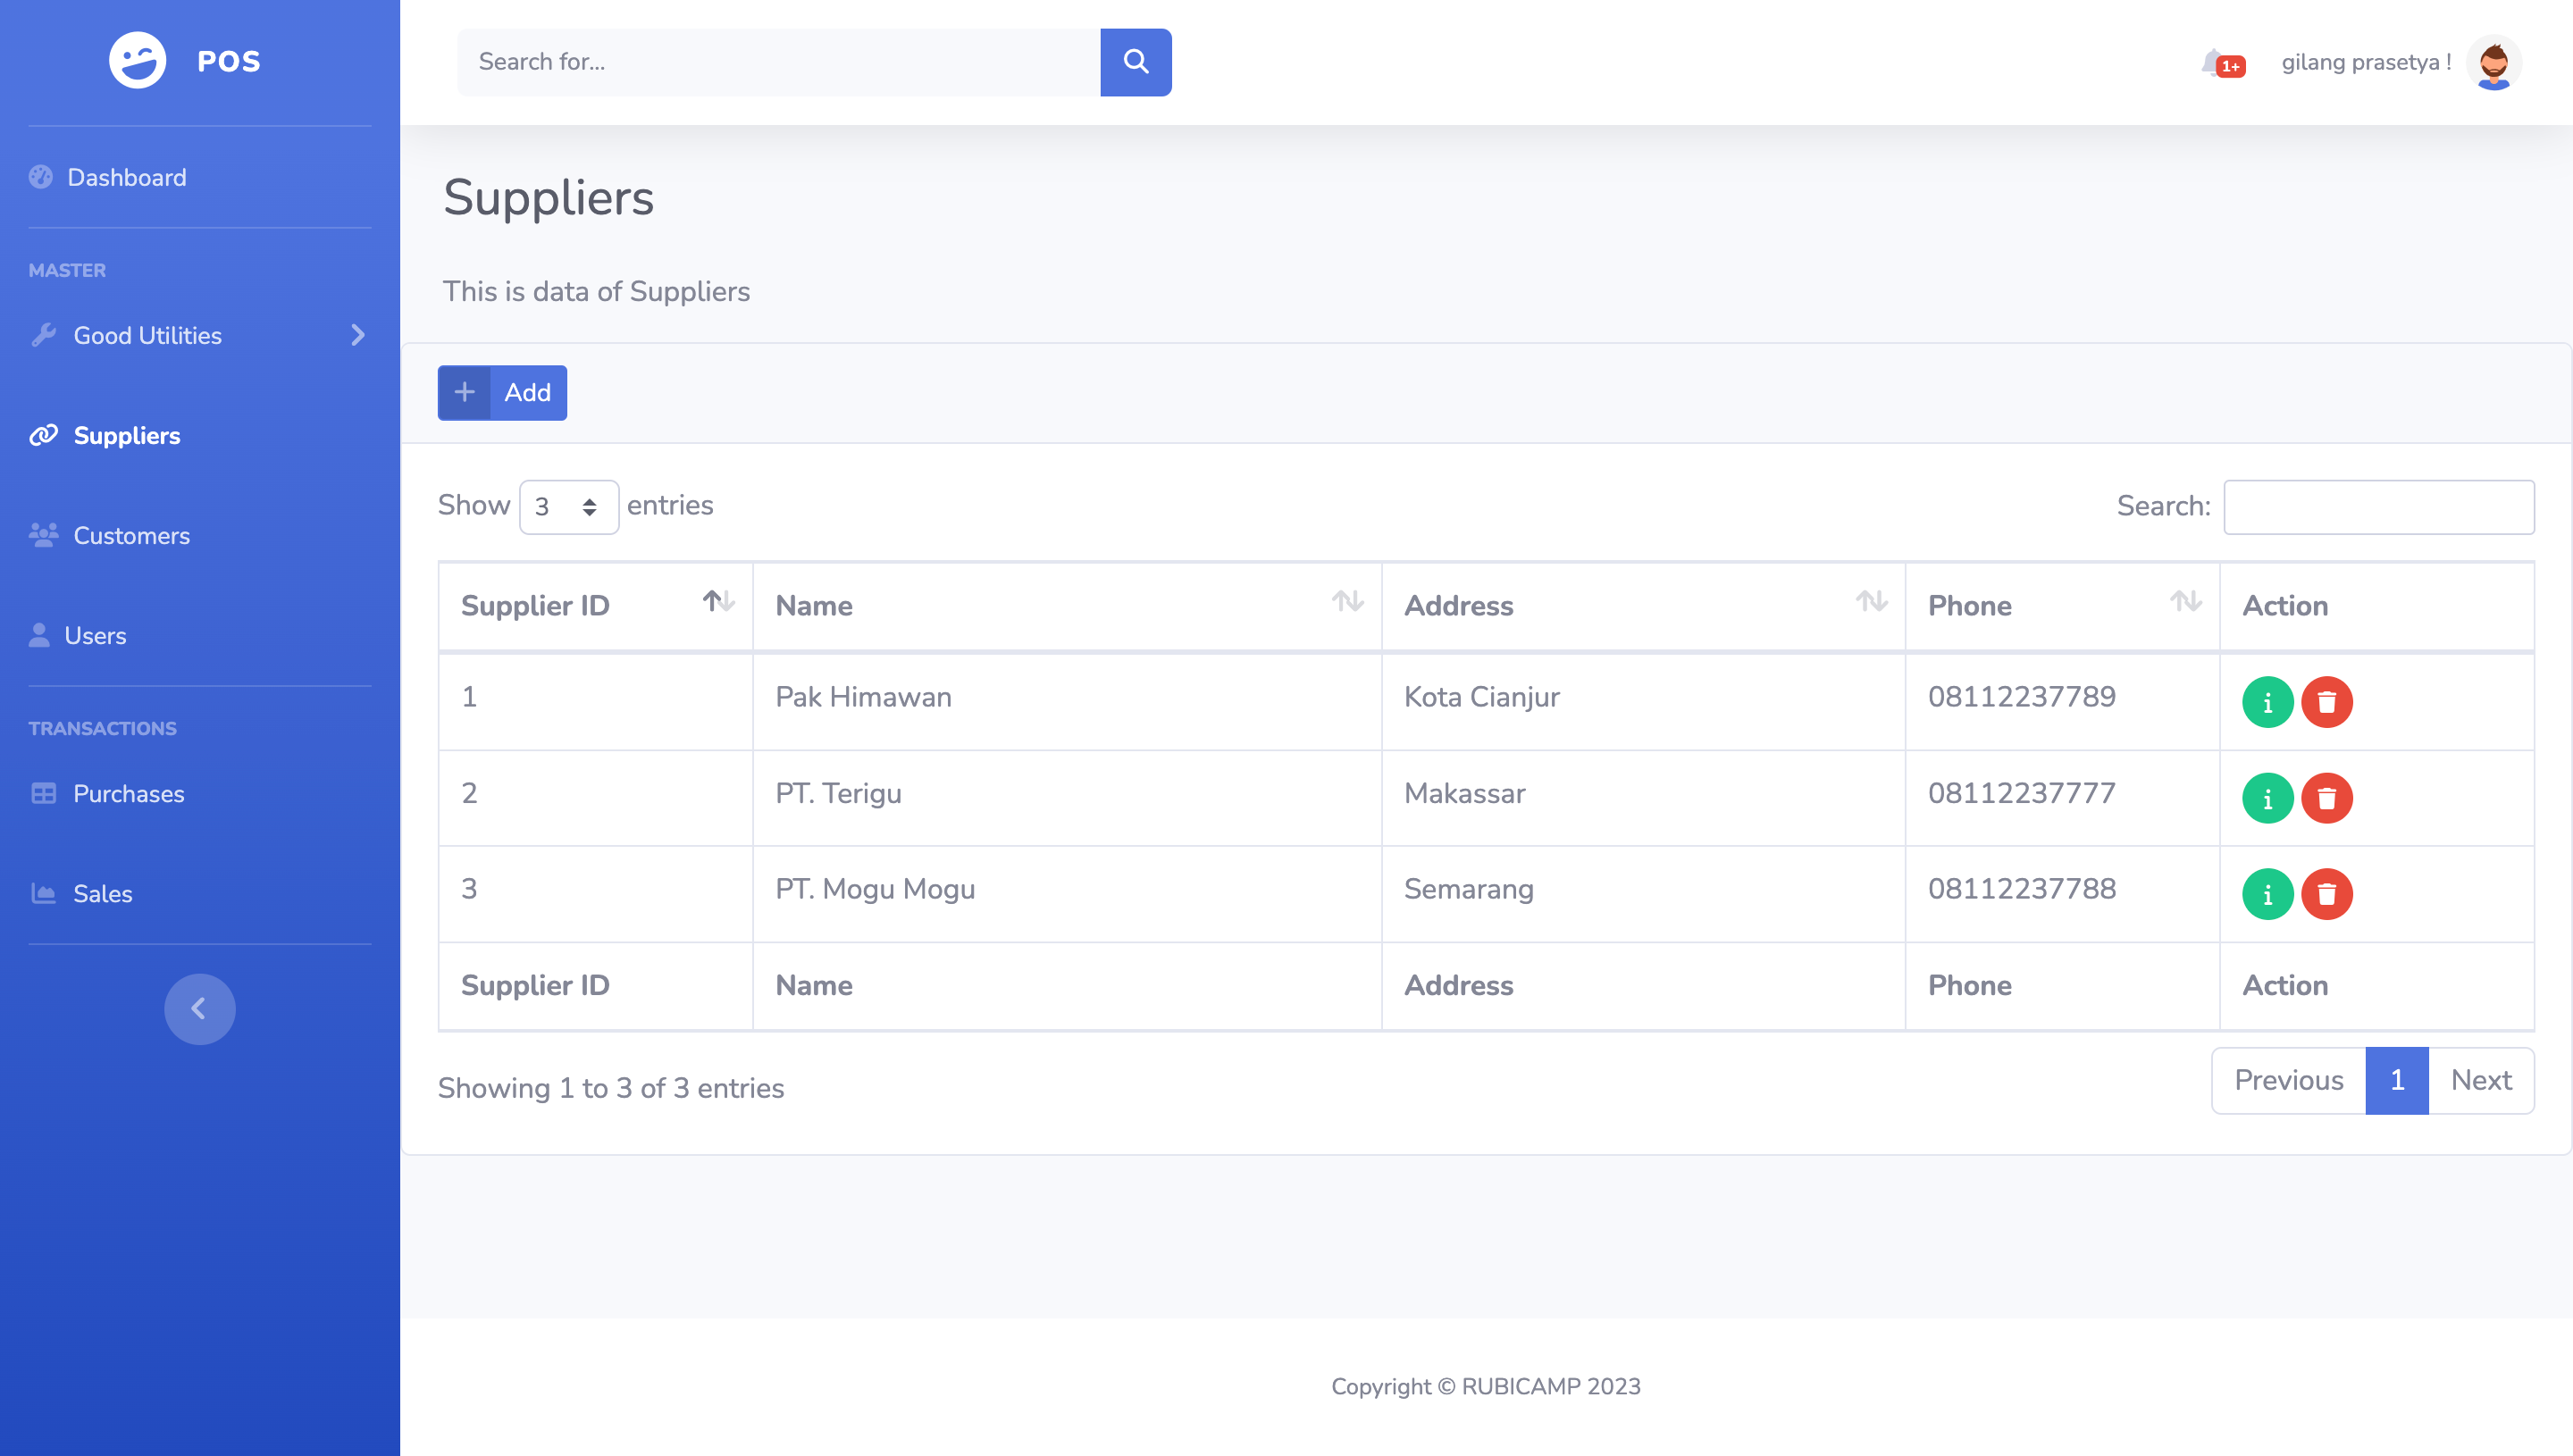Viewport: 2573px width, 1456px height.
Task: Delete the PT. Terigu supplier row
Action: (2327, 798)
